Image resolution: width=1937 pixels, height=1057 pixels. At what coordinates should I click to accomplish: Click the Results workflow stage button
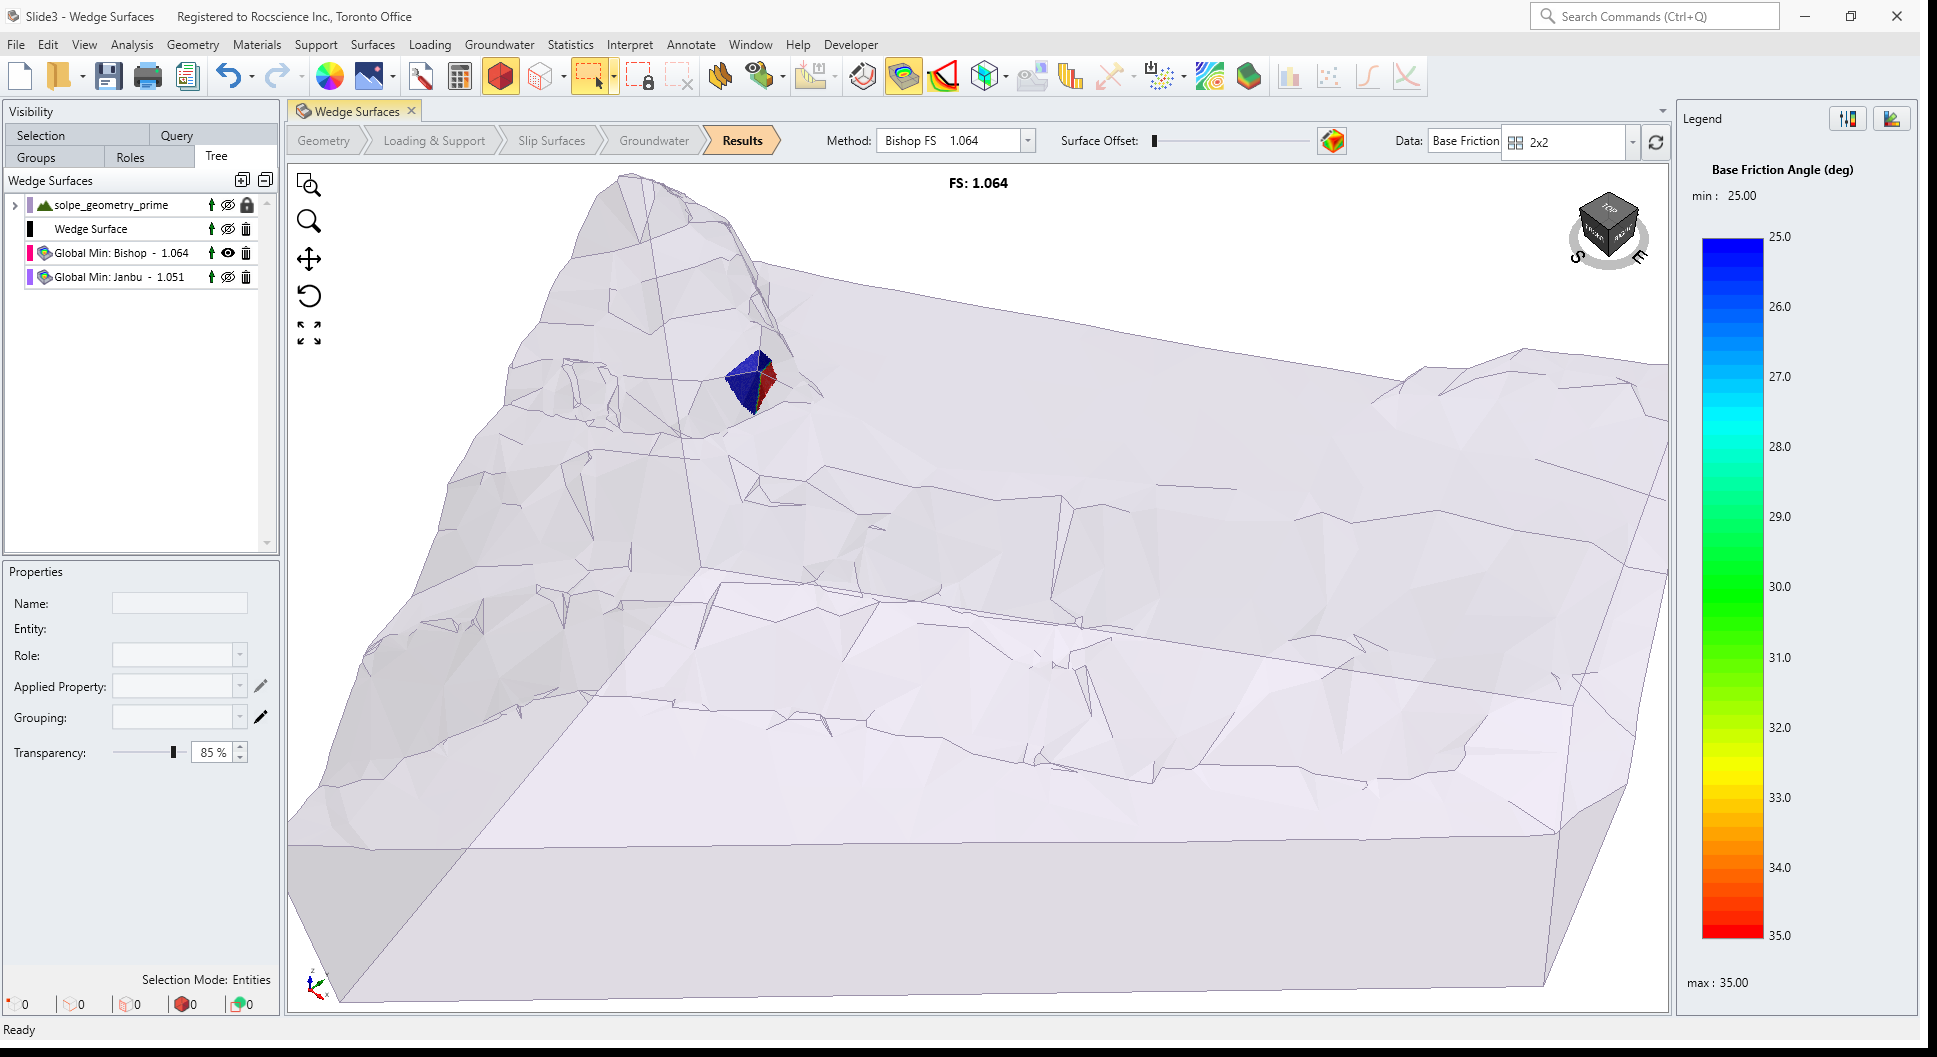pos(740,140)
